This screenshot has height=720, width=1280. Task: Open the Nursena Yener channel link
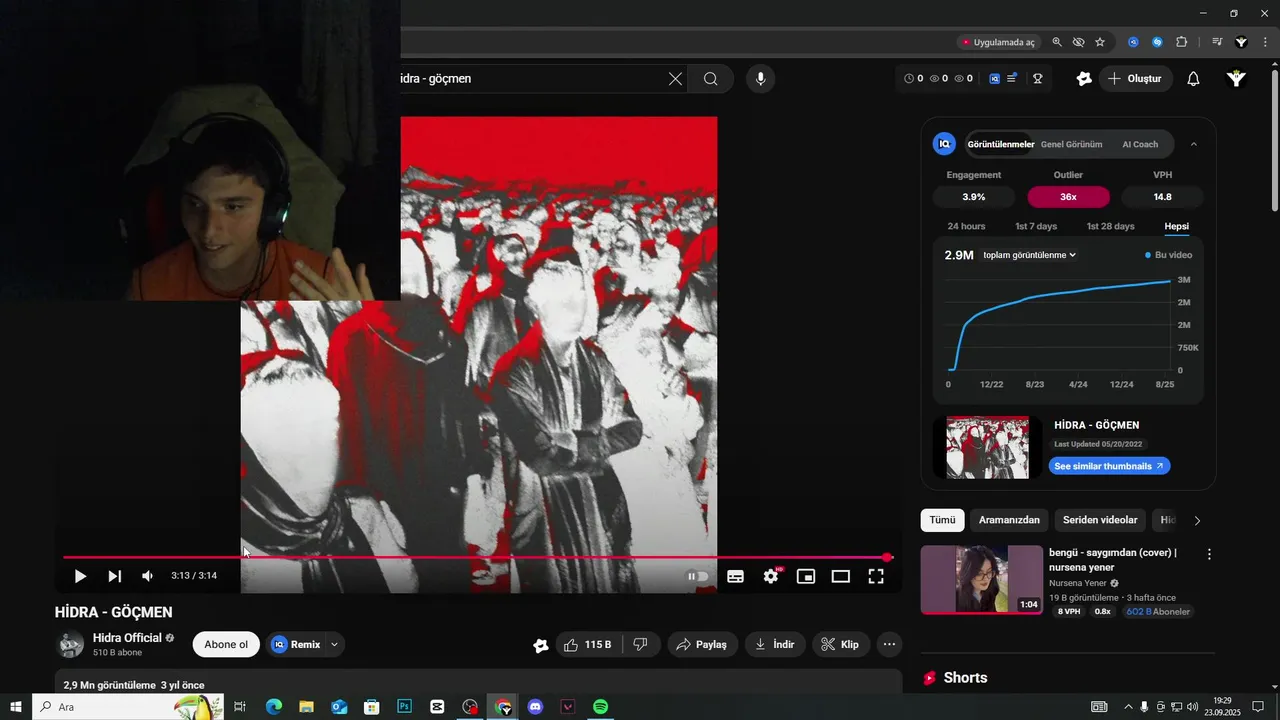coord(1078,583)
